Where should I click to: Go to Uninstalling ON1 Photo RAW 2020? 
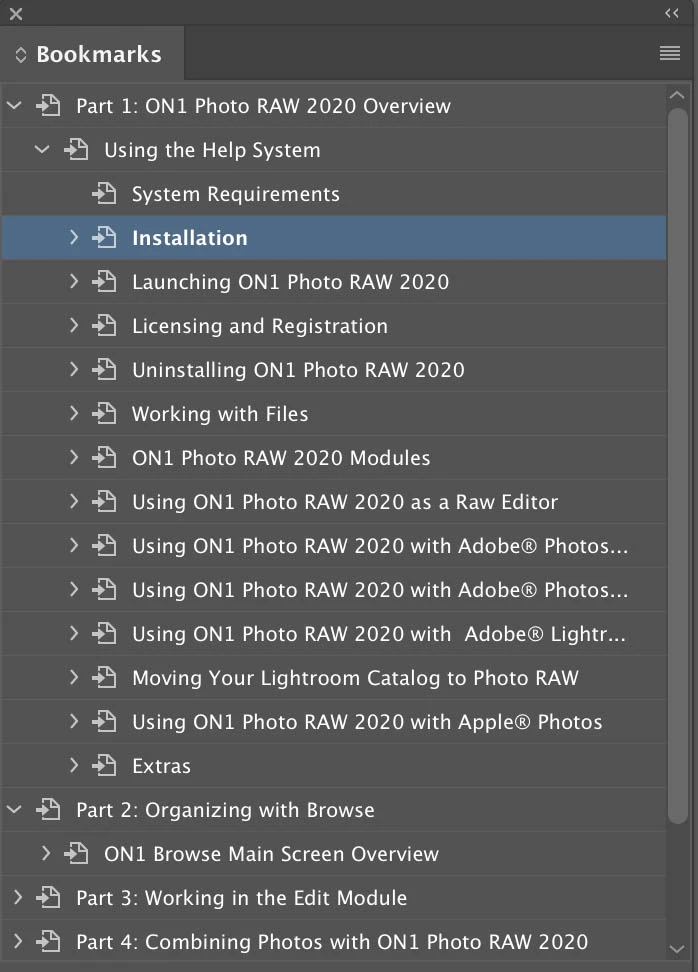click(x=298, y=370)
